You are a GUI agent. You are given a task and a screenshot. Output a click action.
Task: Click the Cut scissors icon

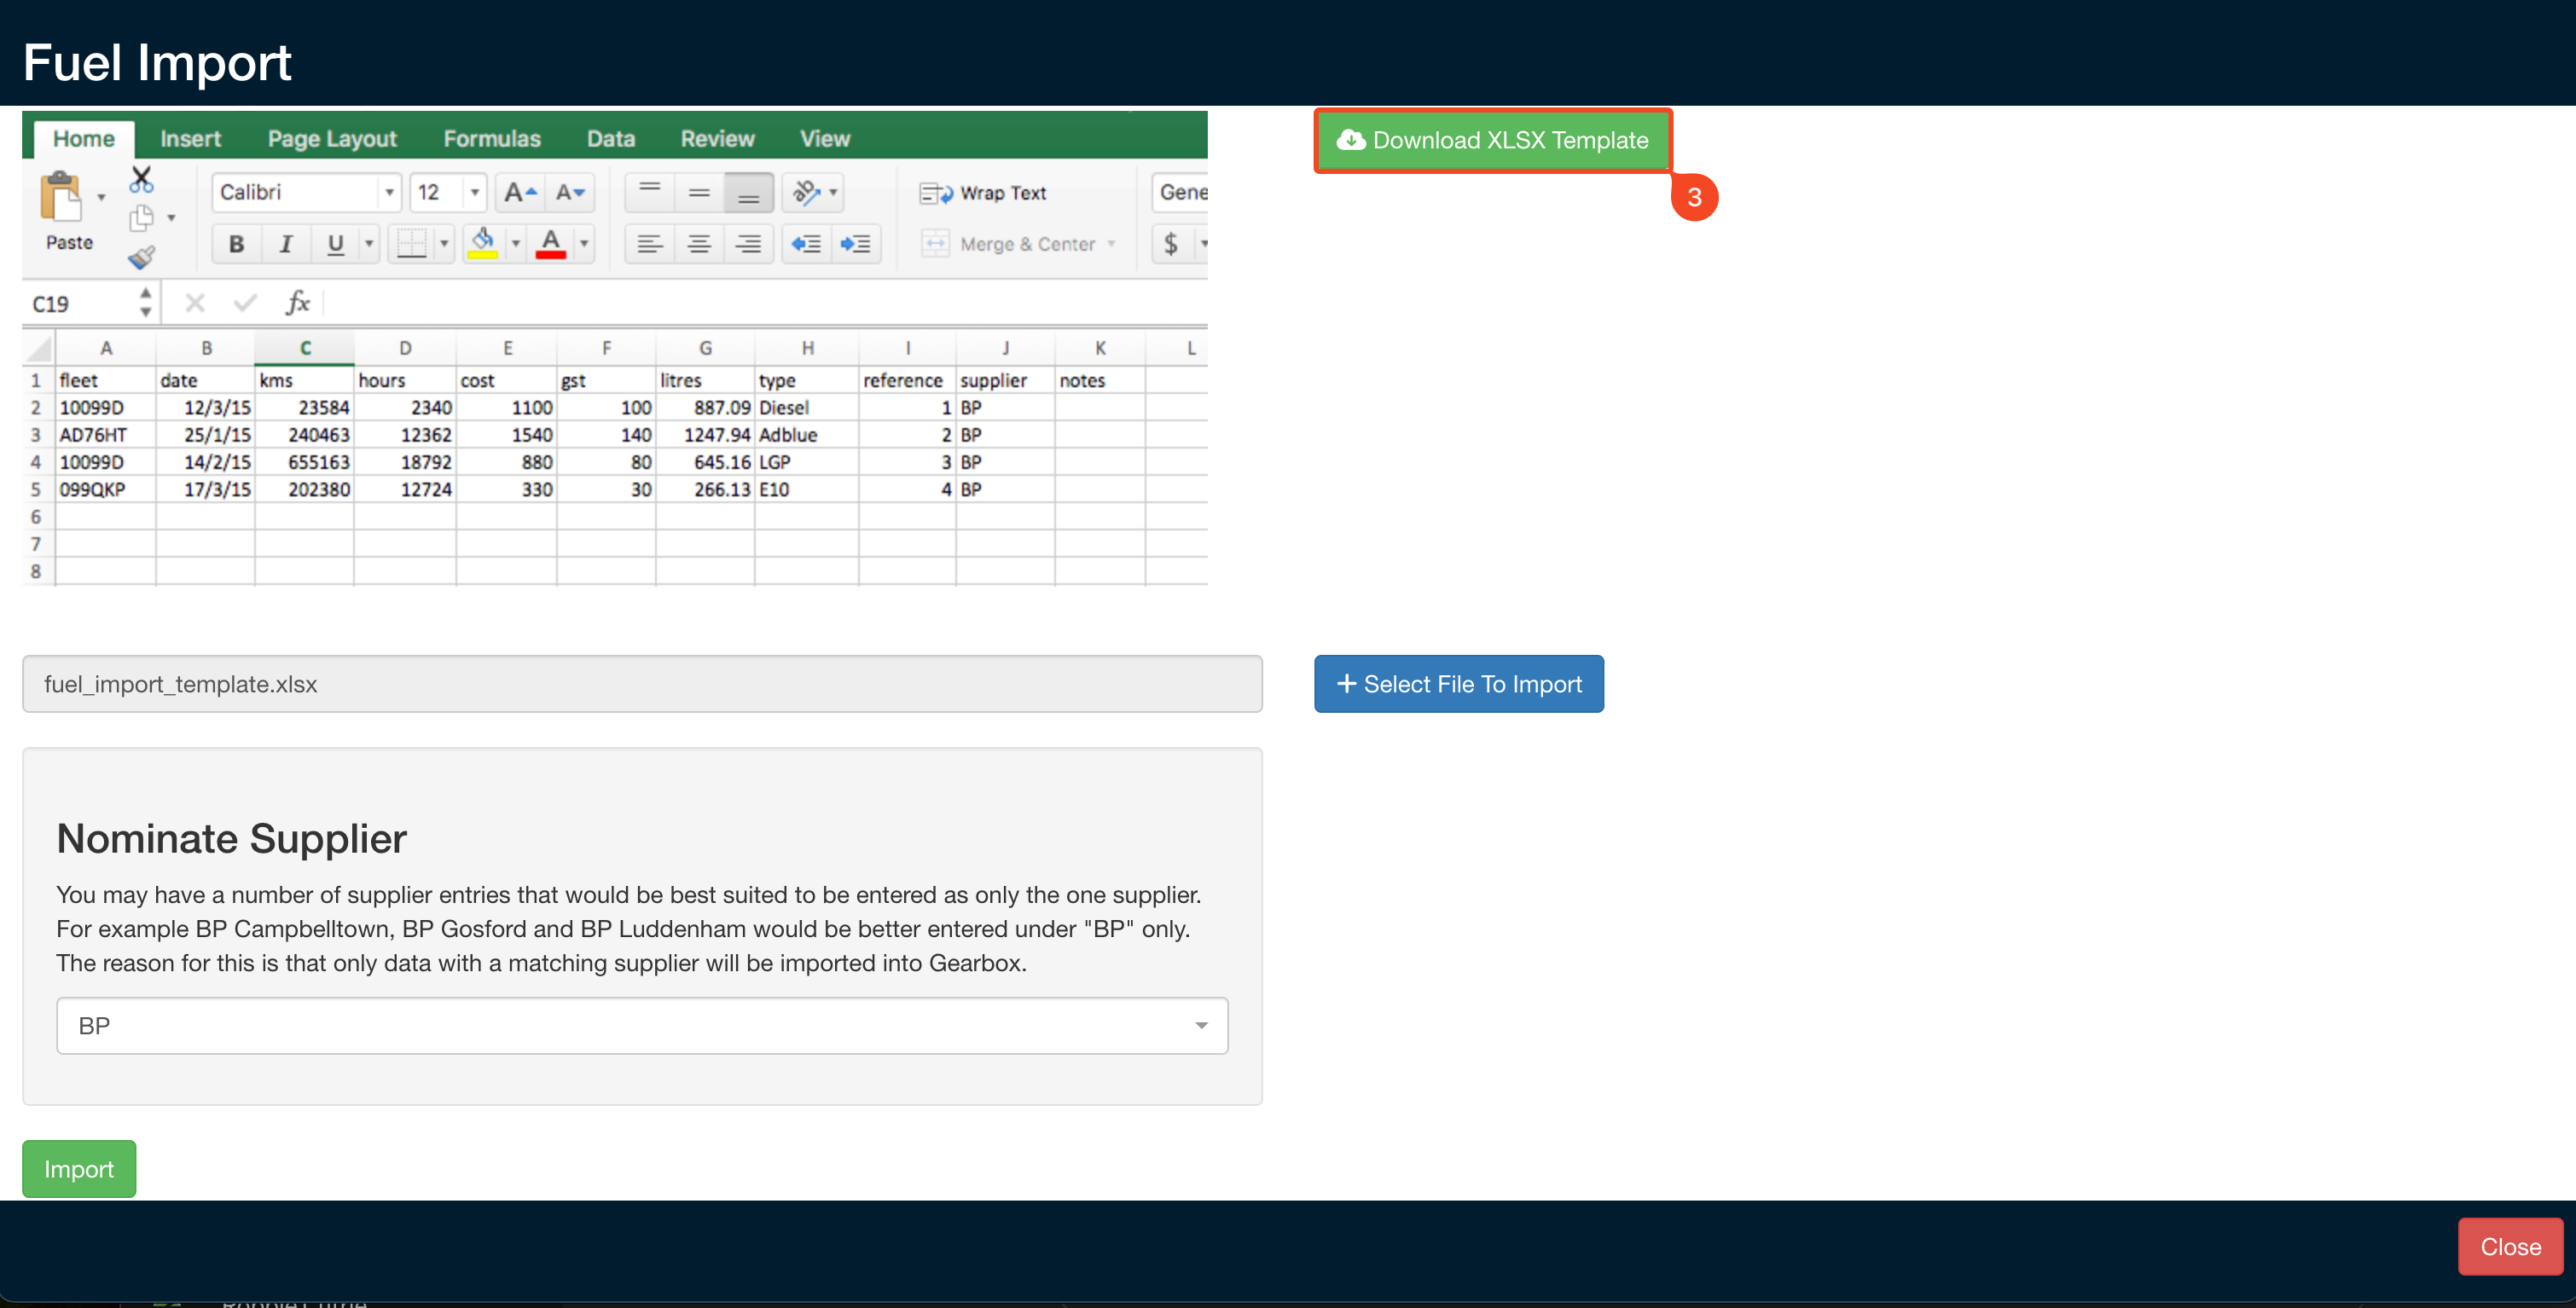[x=141, y=180]
